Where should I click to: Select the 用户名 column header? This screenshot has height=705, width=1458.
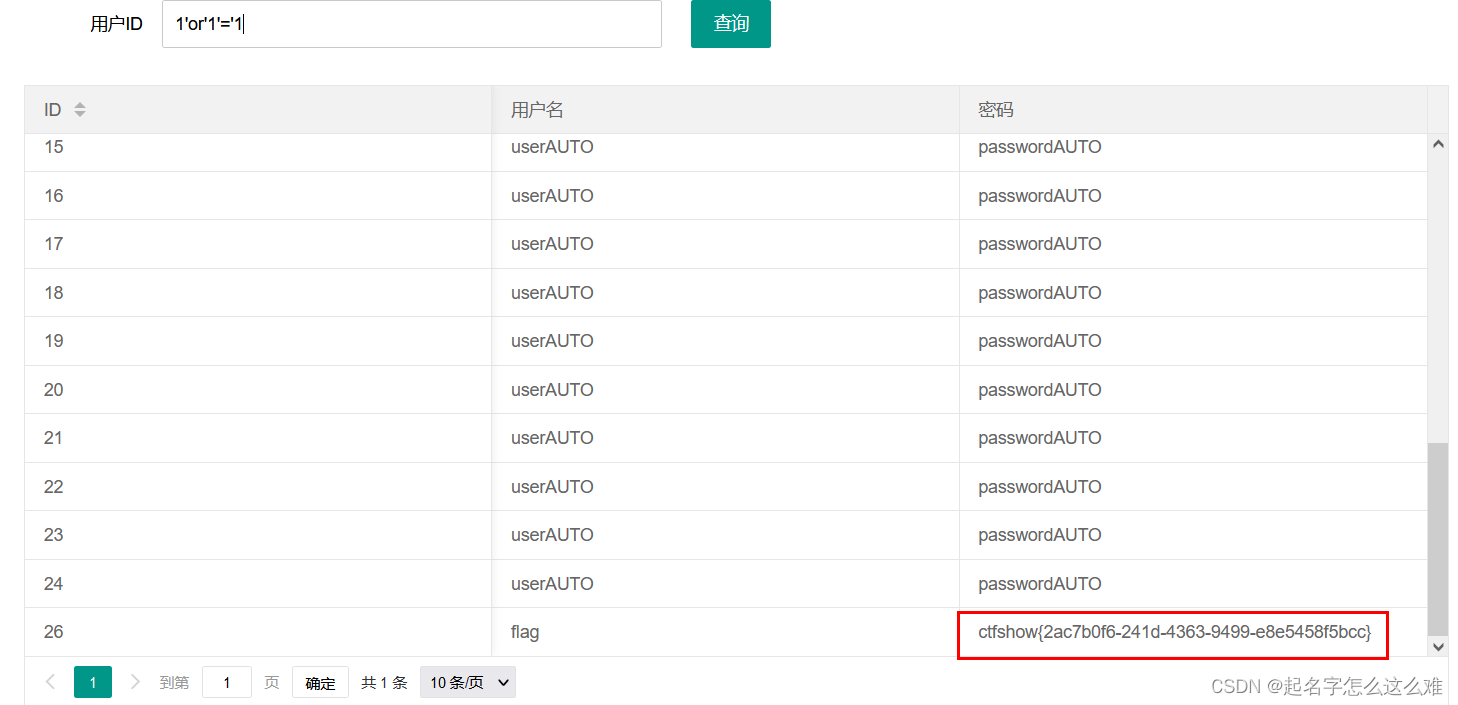(537, 109)
